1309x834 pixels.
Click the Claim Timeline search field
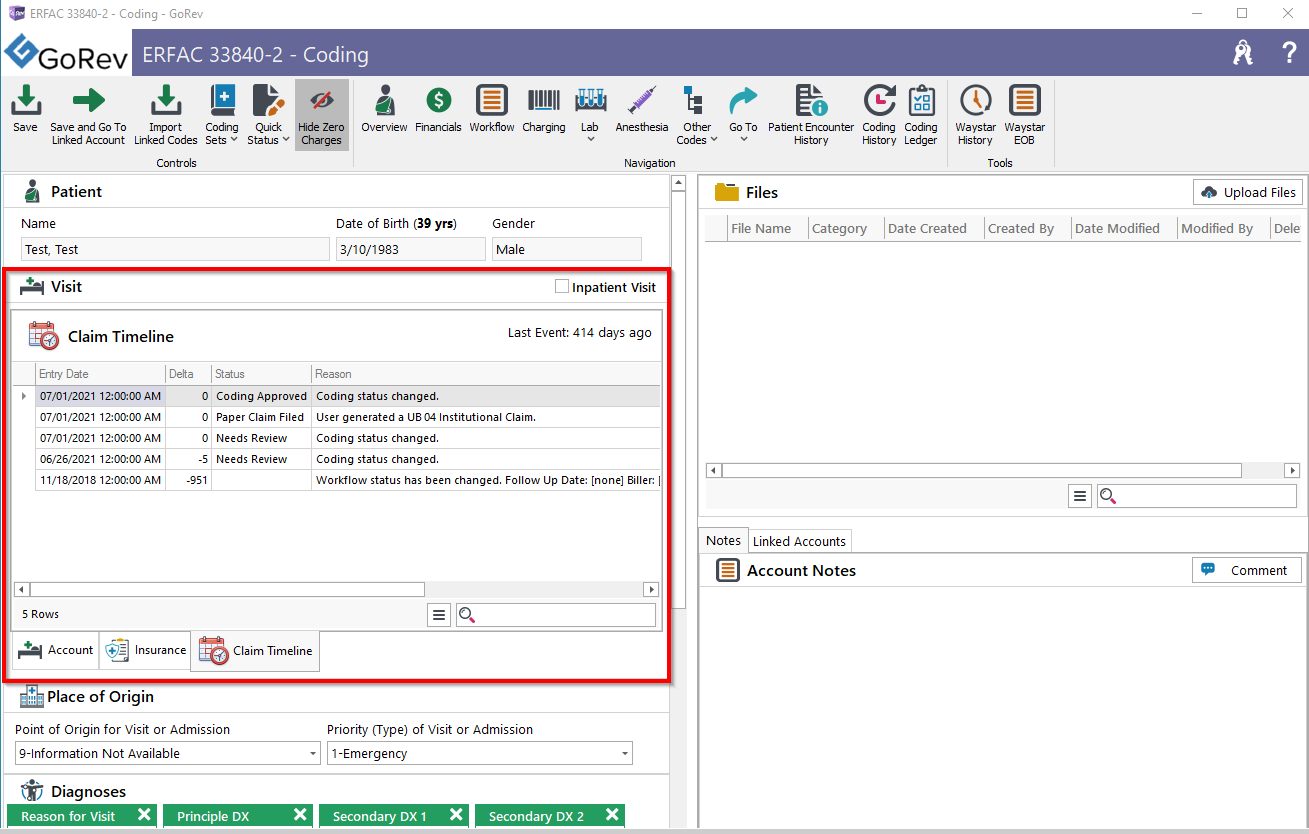click(x=556, y=615)
